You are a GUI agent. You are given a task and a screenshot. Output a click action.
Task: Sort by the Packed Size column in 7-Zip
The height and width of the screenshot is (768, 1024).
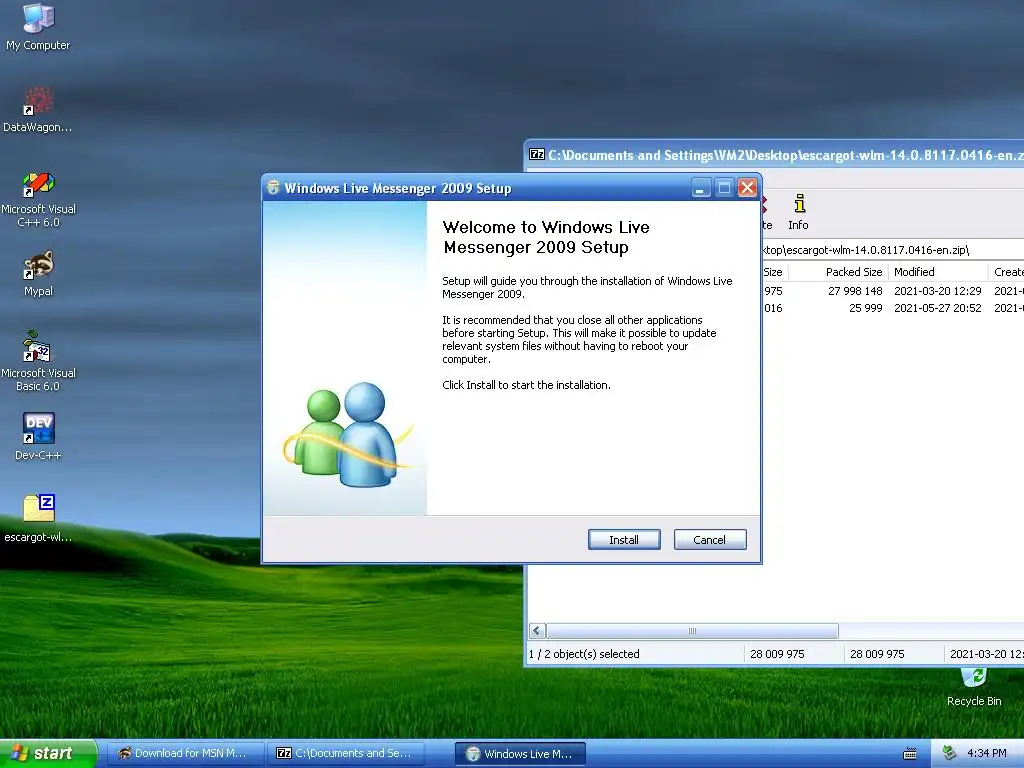point(837,272)
